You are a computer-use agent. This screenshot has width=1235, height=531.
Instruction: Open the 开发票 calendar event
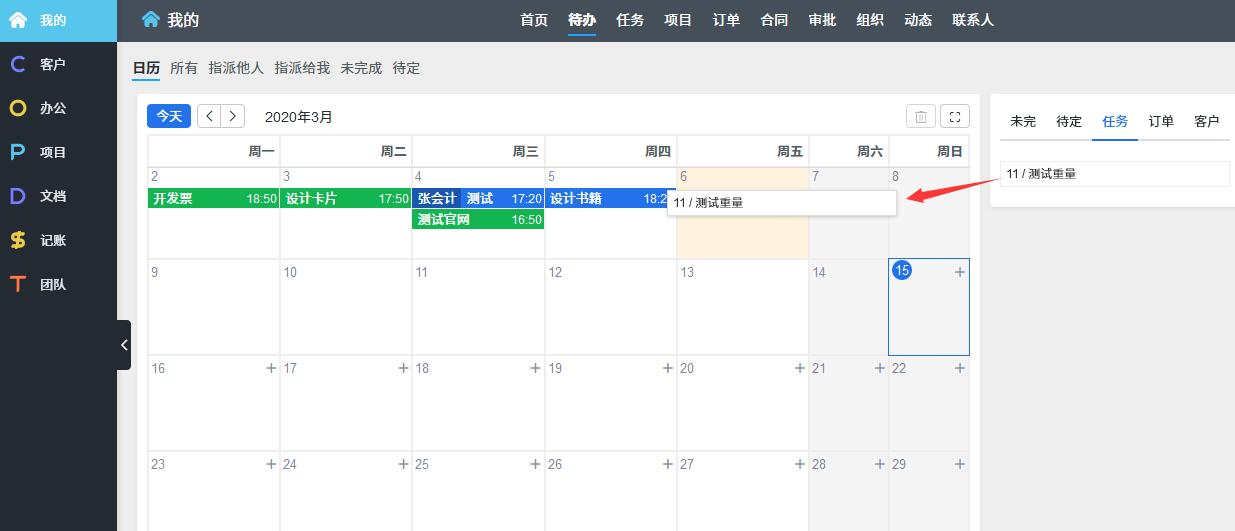pos(214,198)
